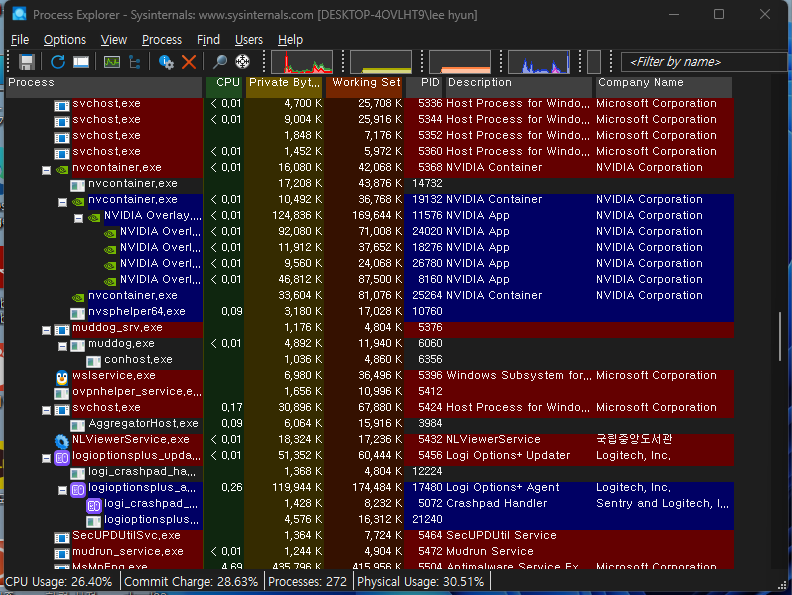
Task: Click the Find handle or DLL magnifier icon
Action: coord(220,62)
